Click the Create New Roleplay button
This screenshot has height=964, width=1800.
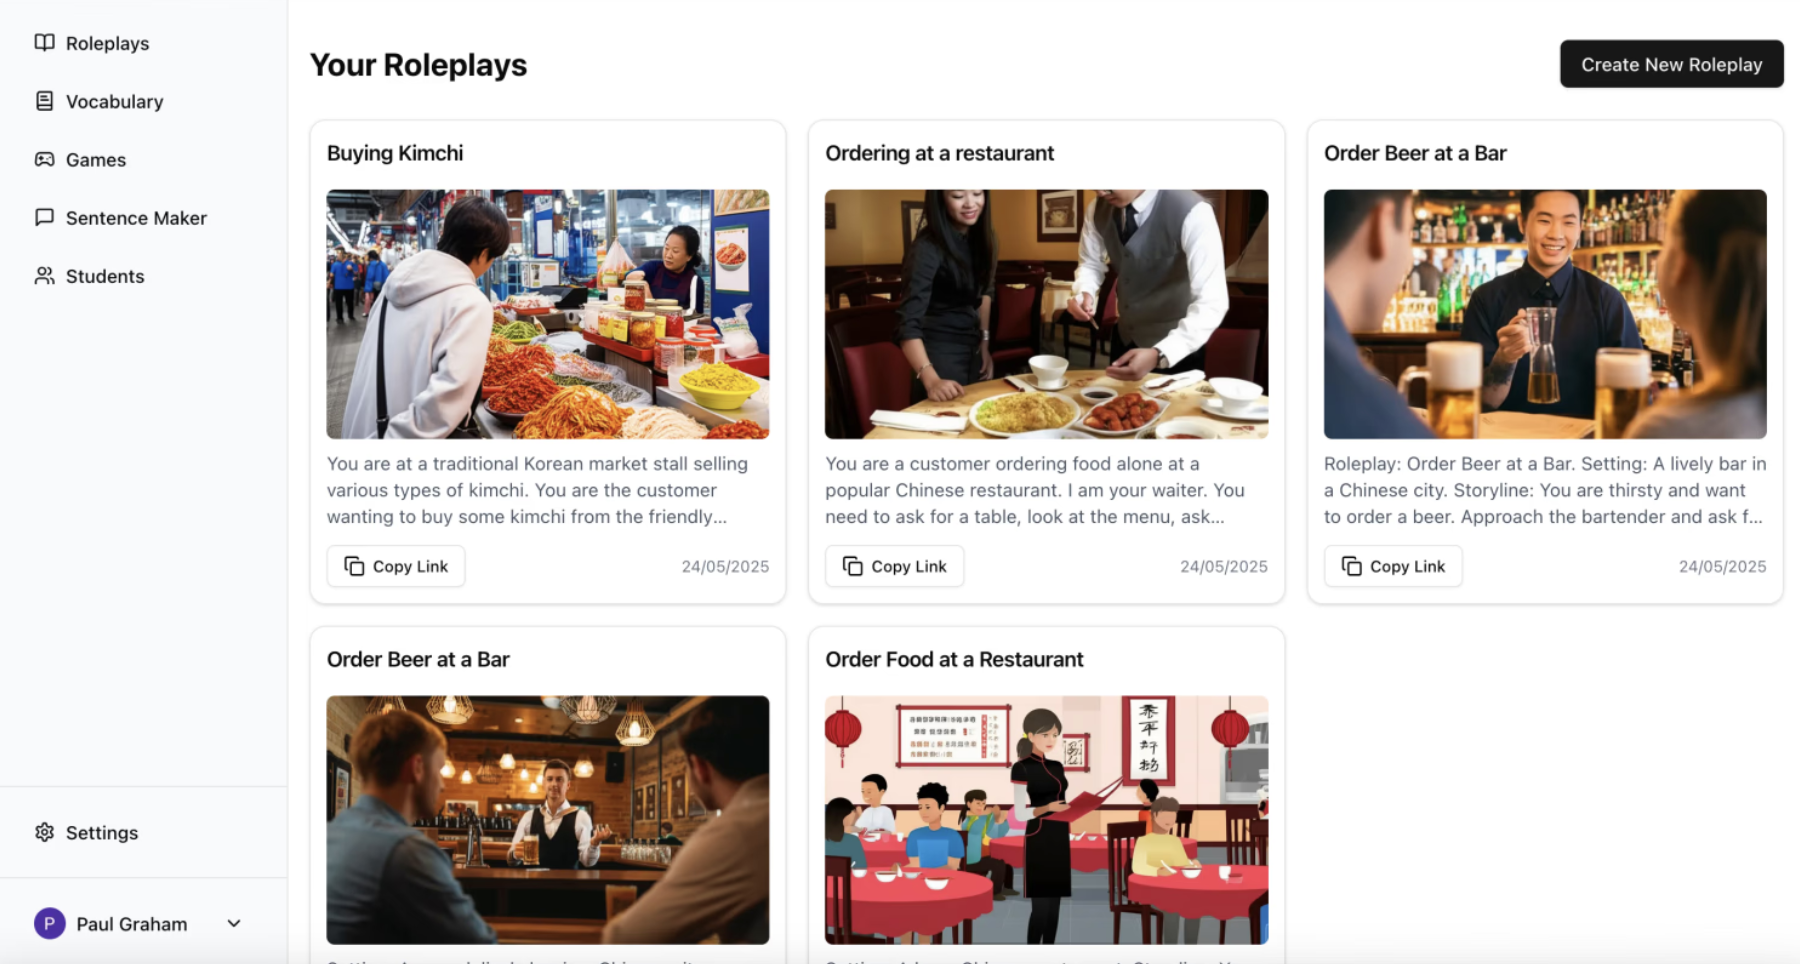click(1671, 64)
